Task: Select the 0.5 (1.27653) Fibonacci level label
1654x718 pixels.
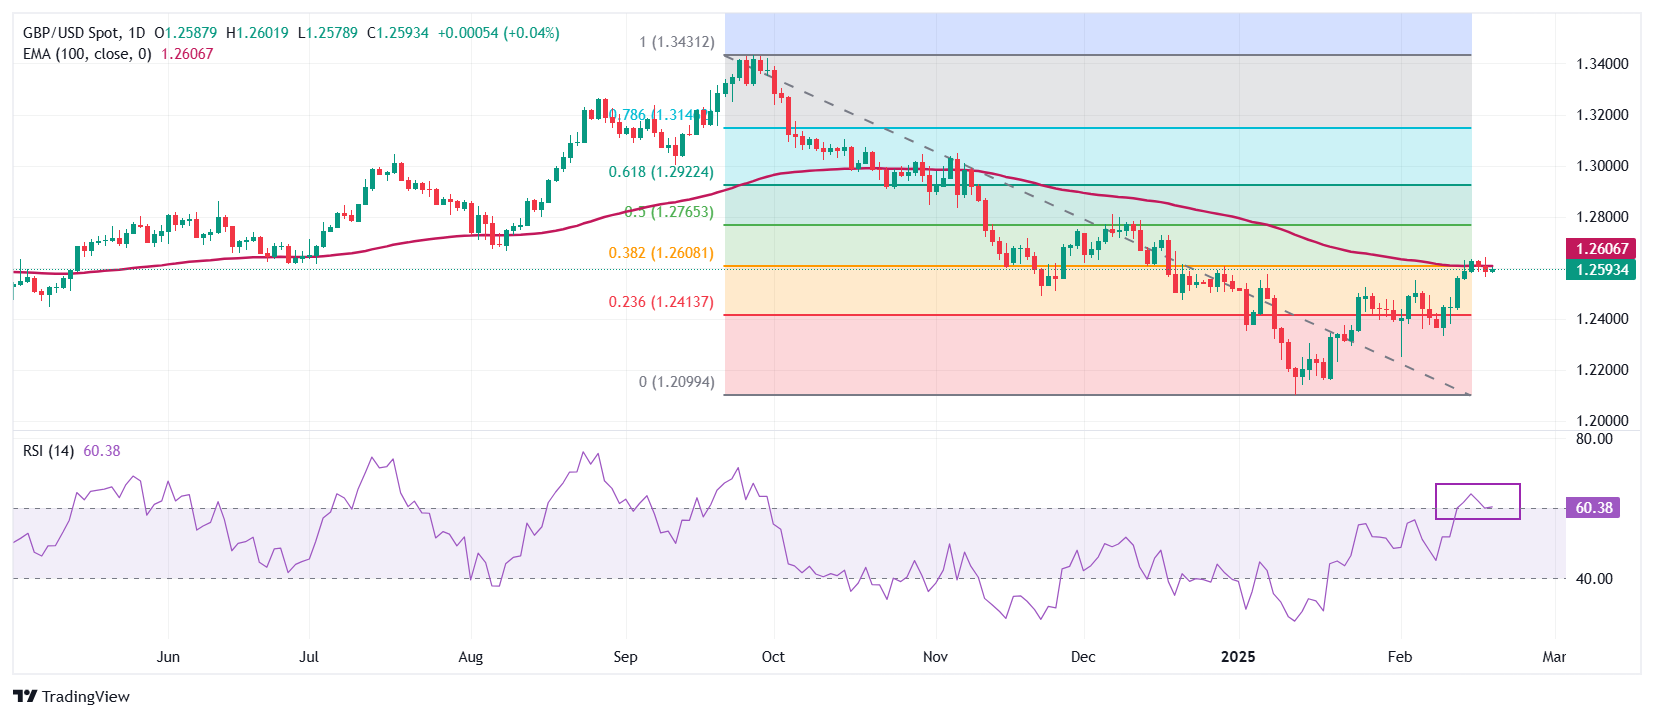Action: pos(669,212)
